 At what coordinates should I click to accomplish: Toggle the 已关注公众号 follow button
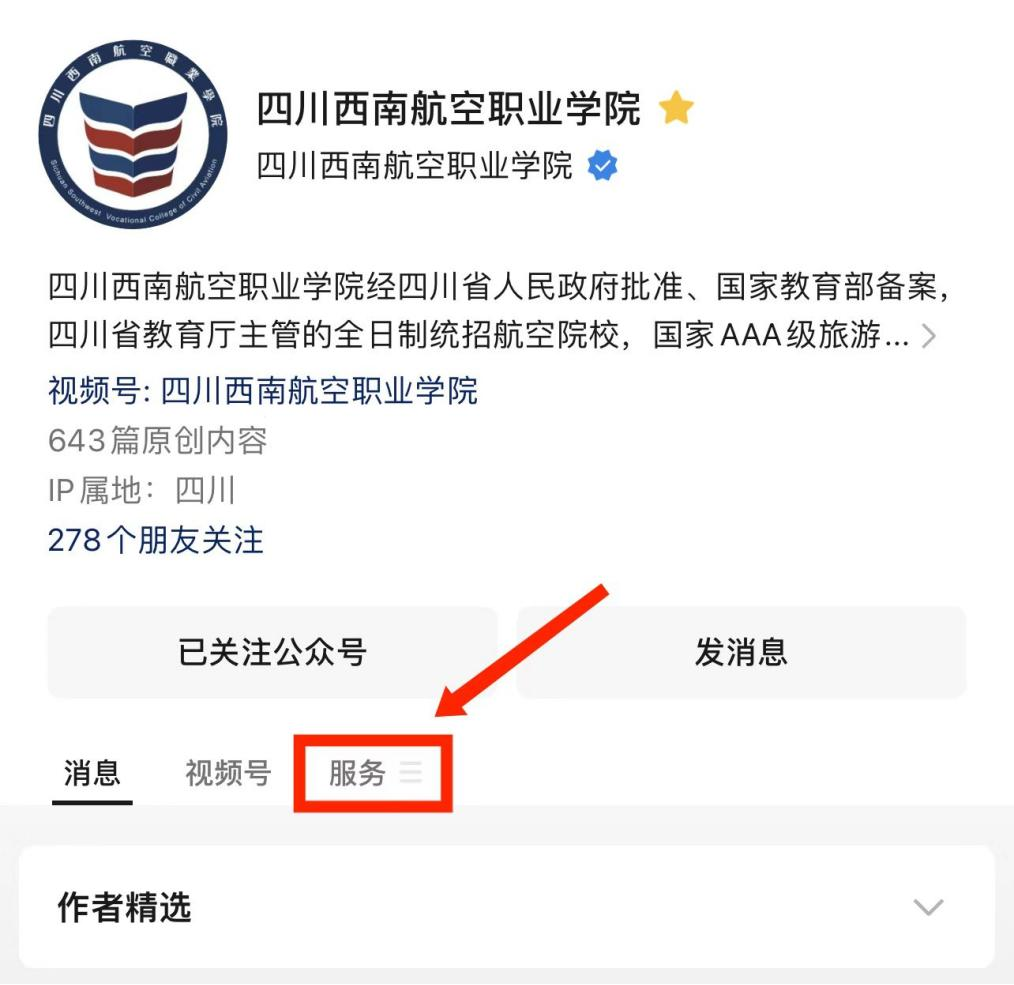tap(272, 652)
